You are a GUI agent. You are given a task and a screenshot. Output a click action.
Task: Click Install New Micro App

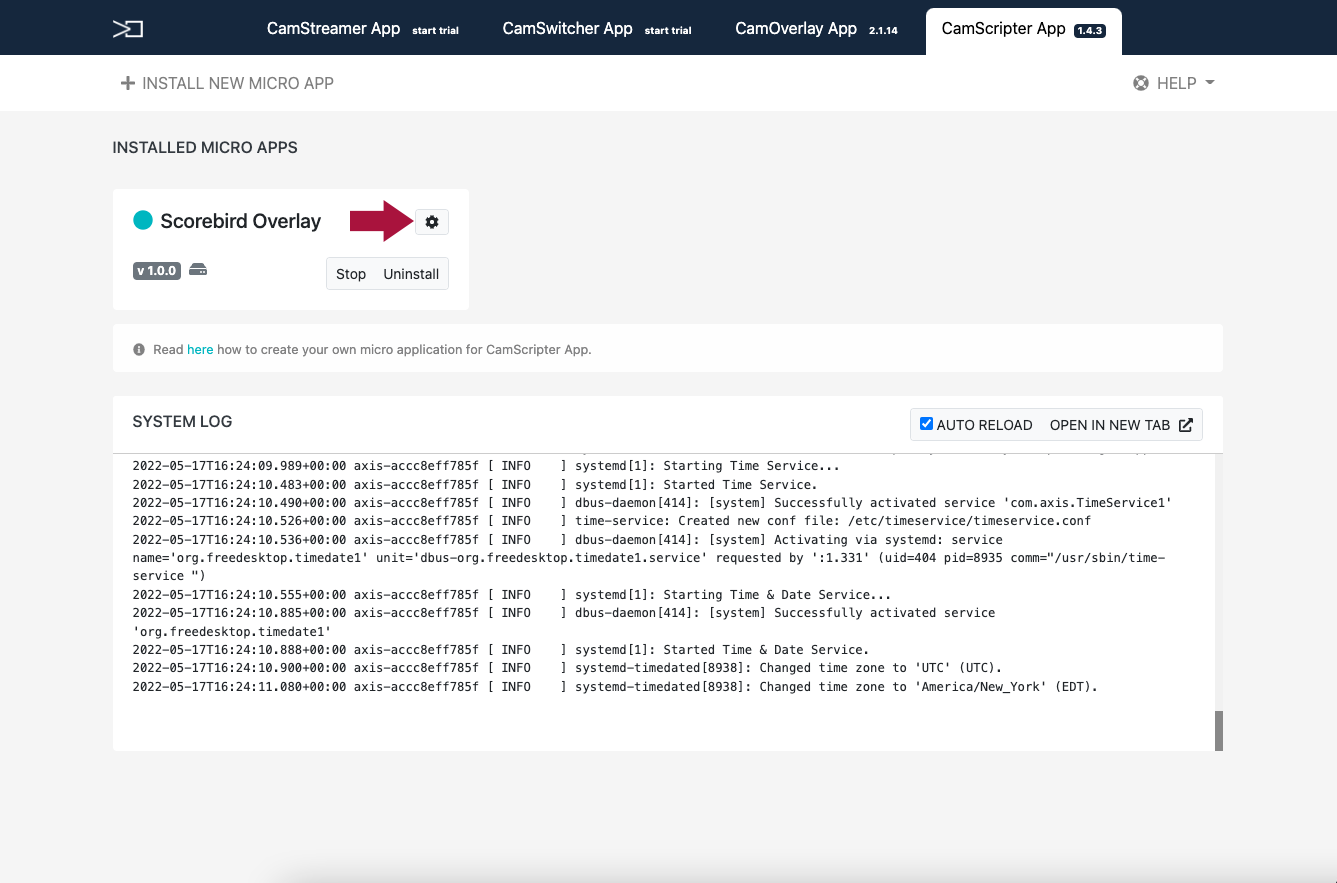[227, 83]
